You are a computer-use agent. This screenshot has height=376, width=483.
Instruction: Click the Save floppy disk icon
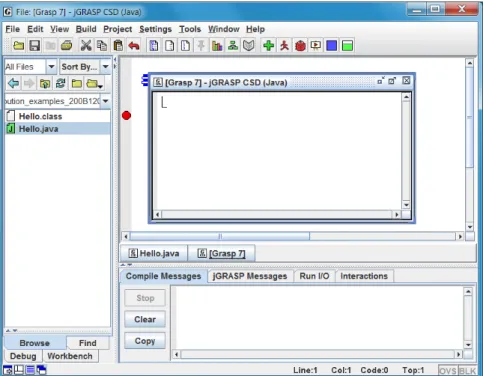coord(35,45)
